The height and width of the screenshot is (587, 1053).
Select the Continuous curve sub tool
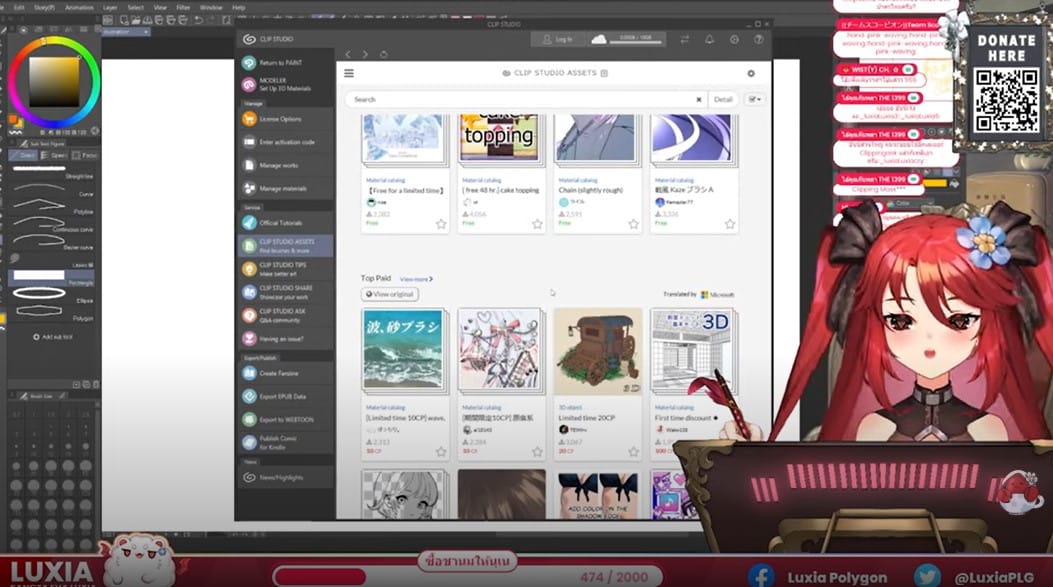click(52, 224)
